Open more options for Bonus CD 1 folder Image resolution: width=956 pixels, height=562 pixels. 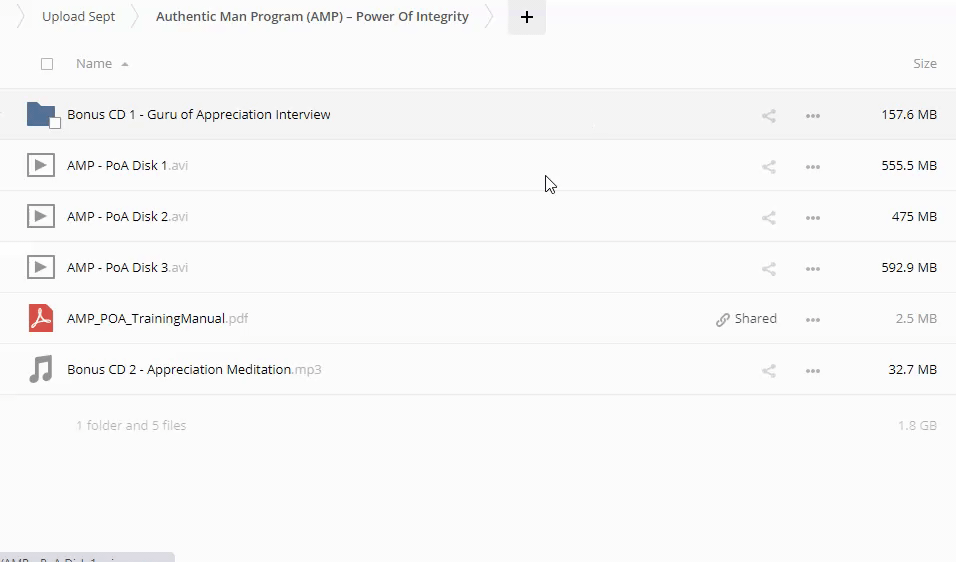(812, 115)
